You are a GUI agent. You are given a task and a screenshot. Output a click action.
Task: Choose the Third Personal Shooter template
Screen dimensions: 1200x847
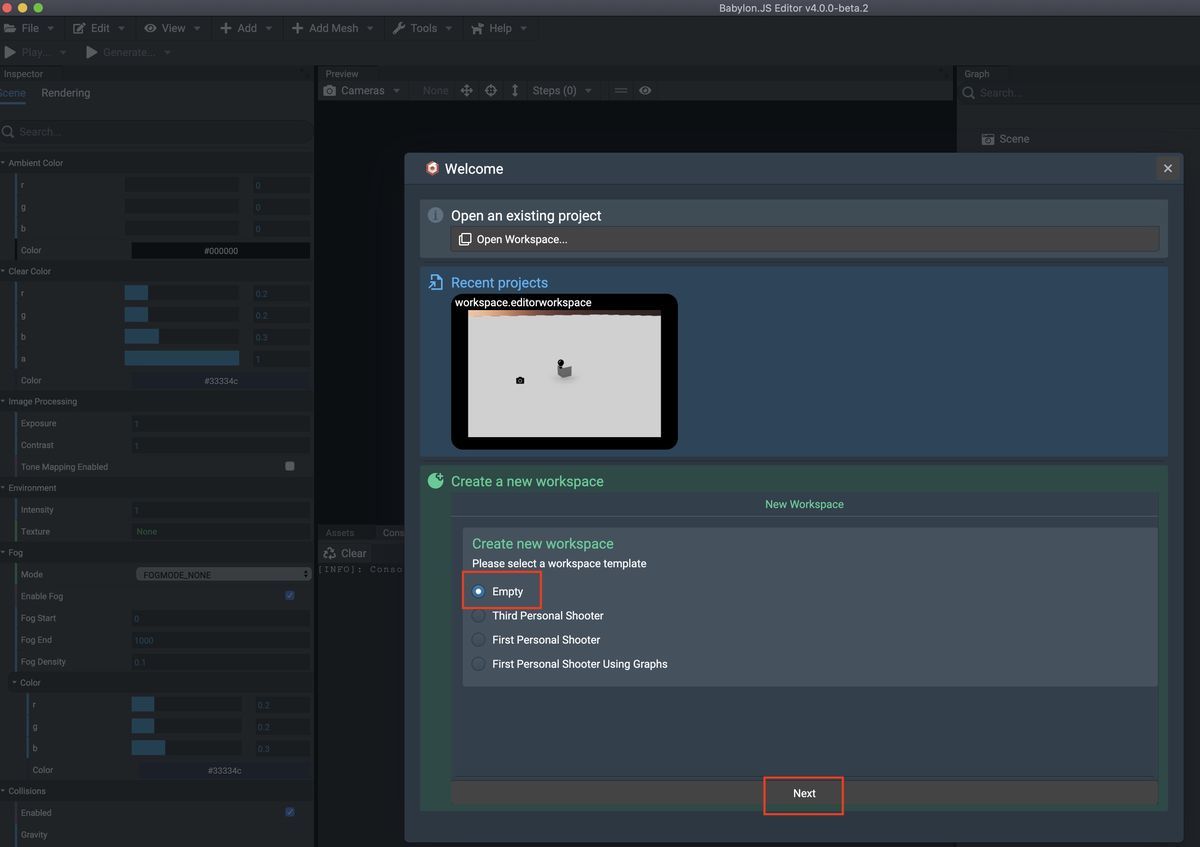coord(478,615)
